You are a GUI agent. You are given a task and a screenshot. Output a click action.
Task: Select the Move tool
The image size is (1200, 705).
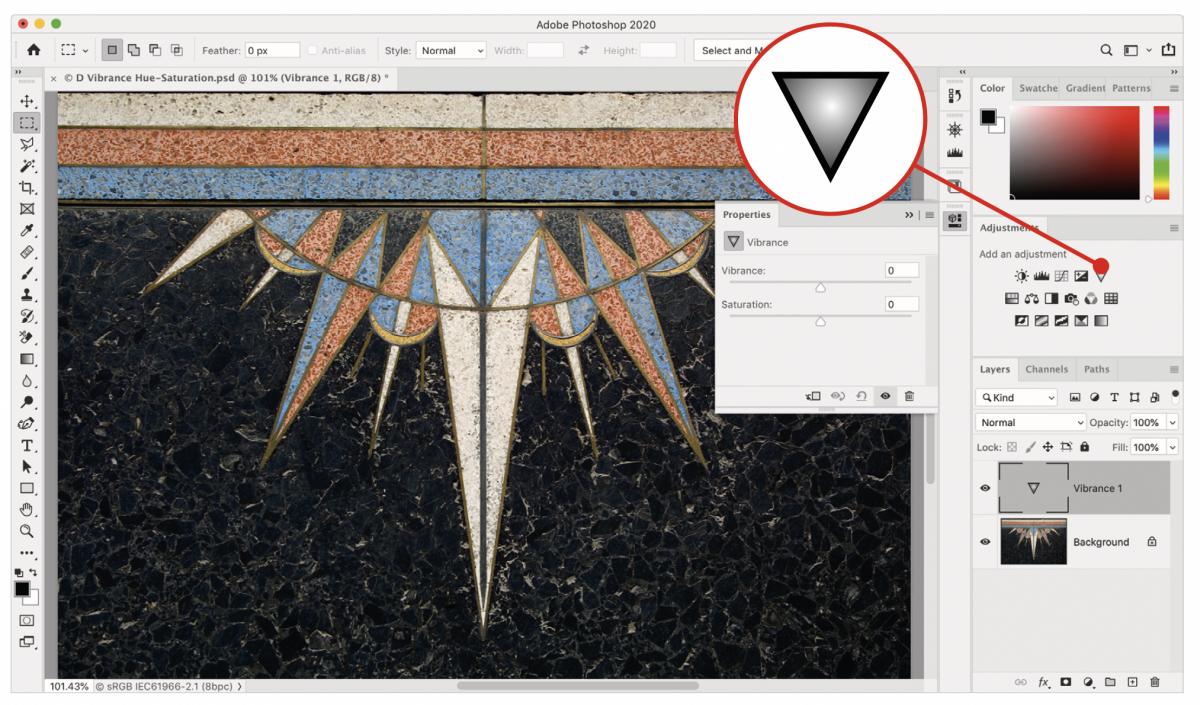coord(27,102)
